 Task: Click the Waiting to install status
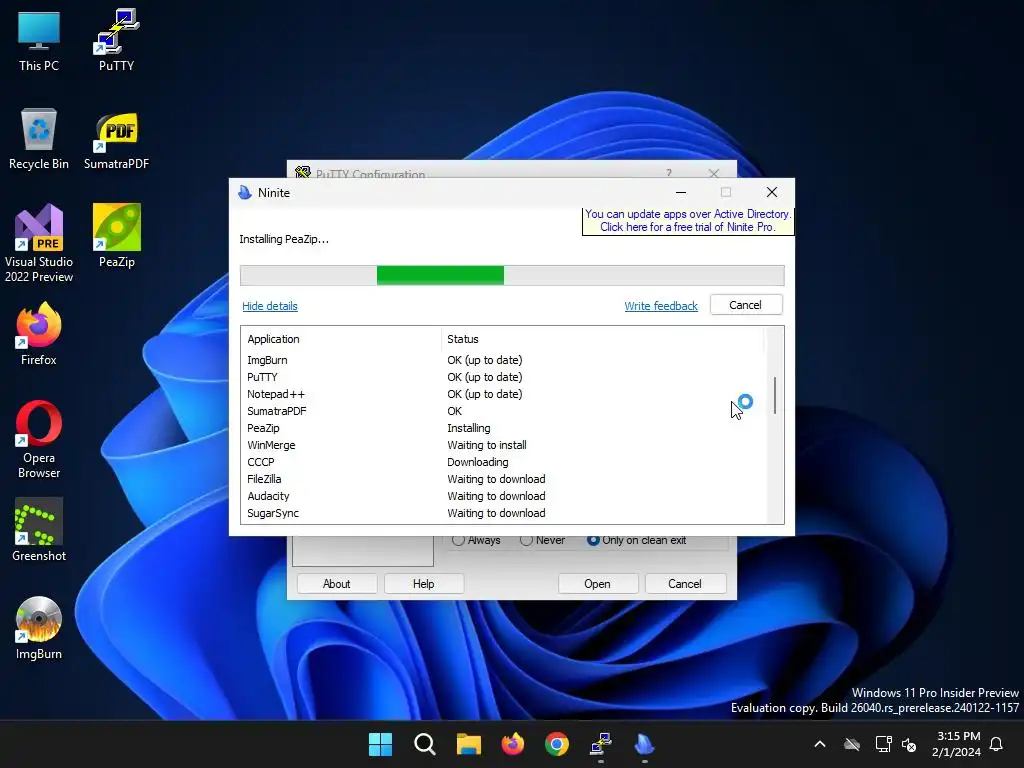click(x=487, y=445)
